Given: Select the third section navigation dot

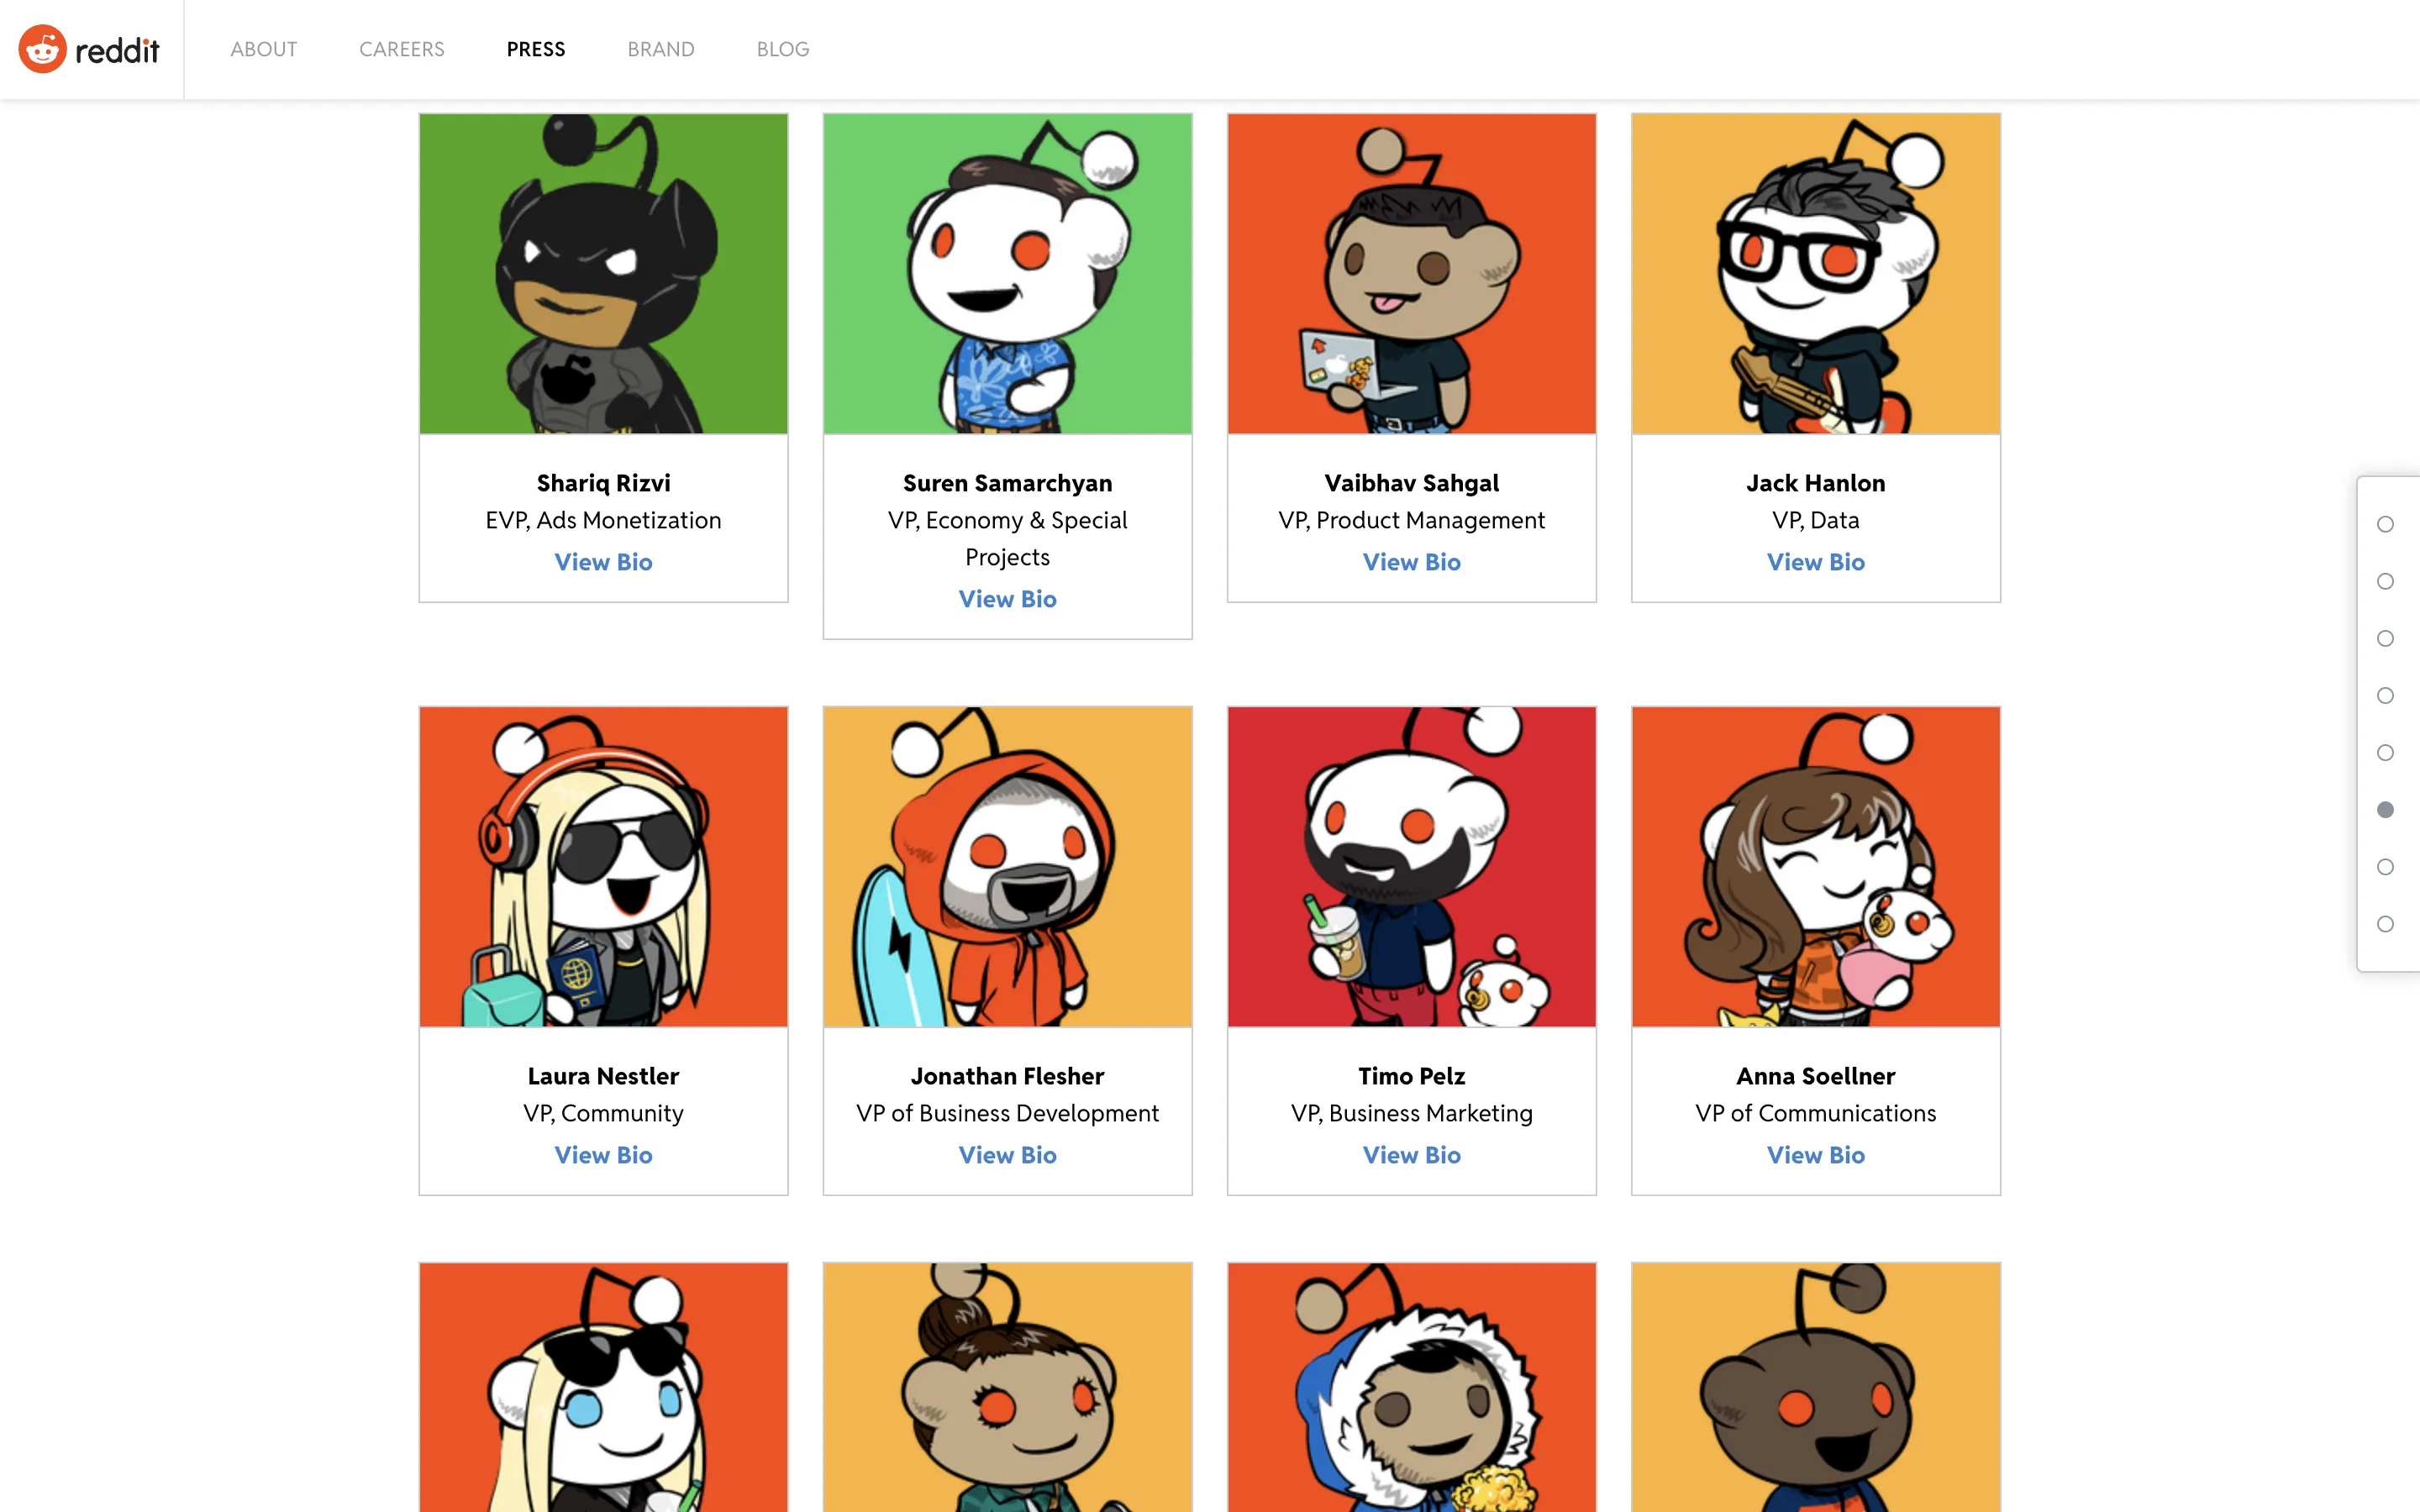Looking at the screenshot, I should click(x=2385, y=638).
